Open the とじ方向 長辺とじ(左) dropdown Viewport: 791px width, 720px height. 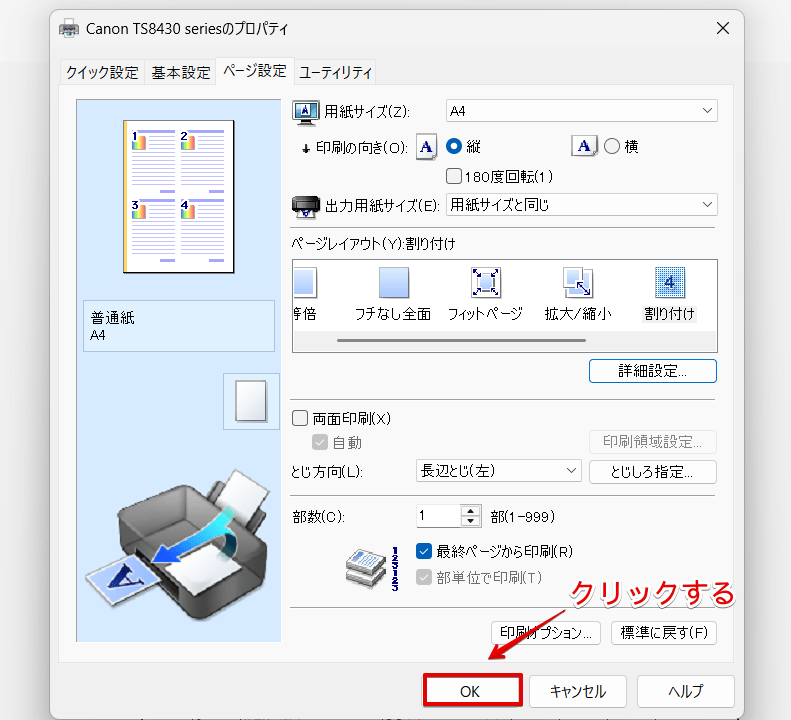[x=498, y=471]
